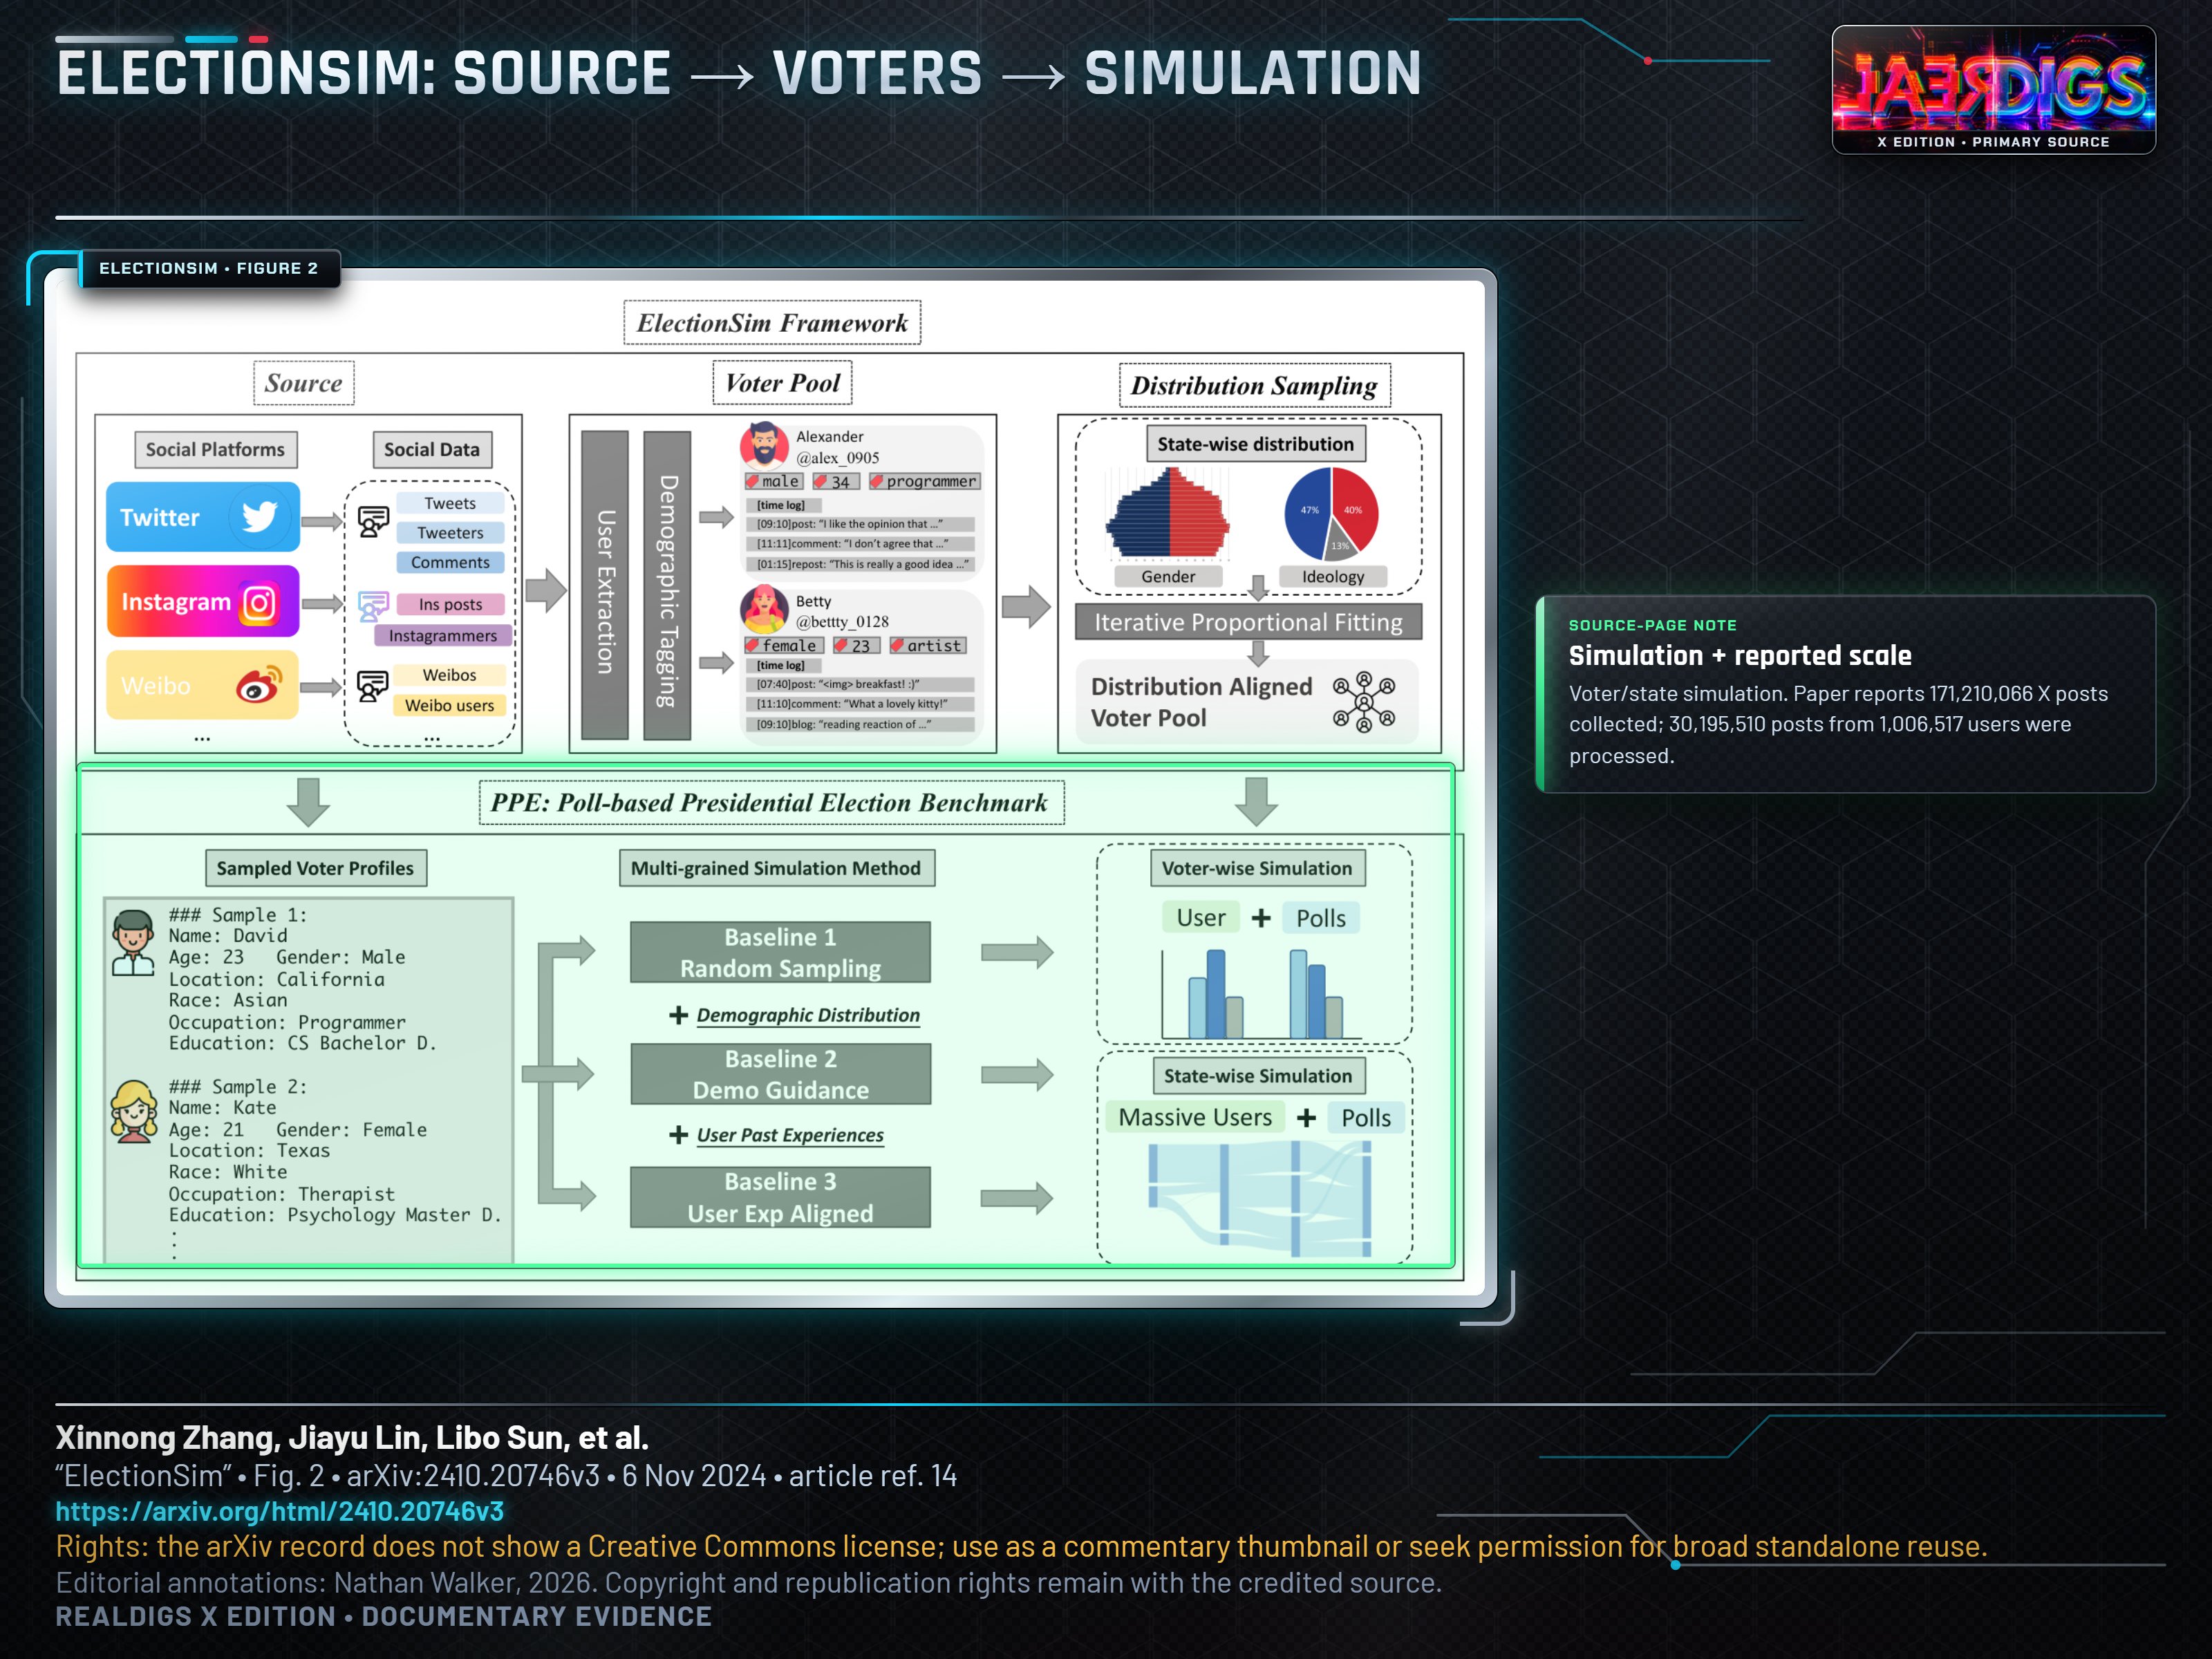Click Betty's pink-haired avatar
This screenshot has height=1659, width=2212.
tap(765, 609)
